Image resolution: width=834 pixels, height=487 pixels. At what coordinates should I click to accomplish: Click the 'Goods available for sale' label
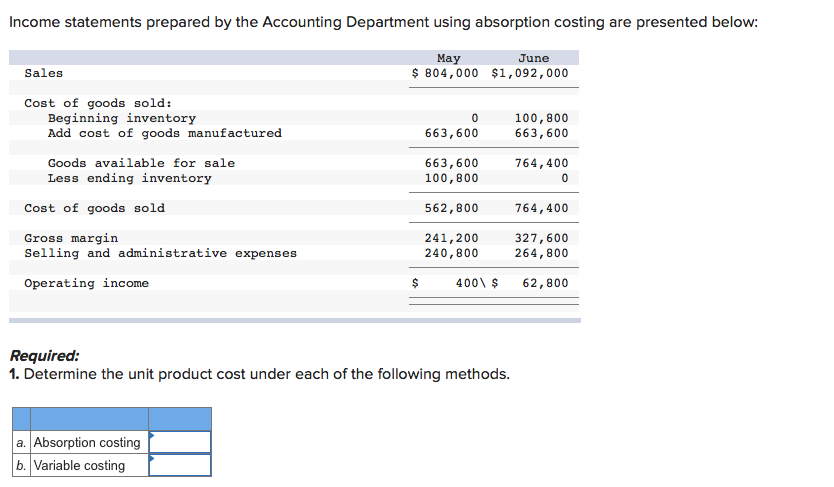[x=141, y=163]
